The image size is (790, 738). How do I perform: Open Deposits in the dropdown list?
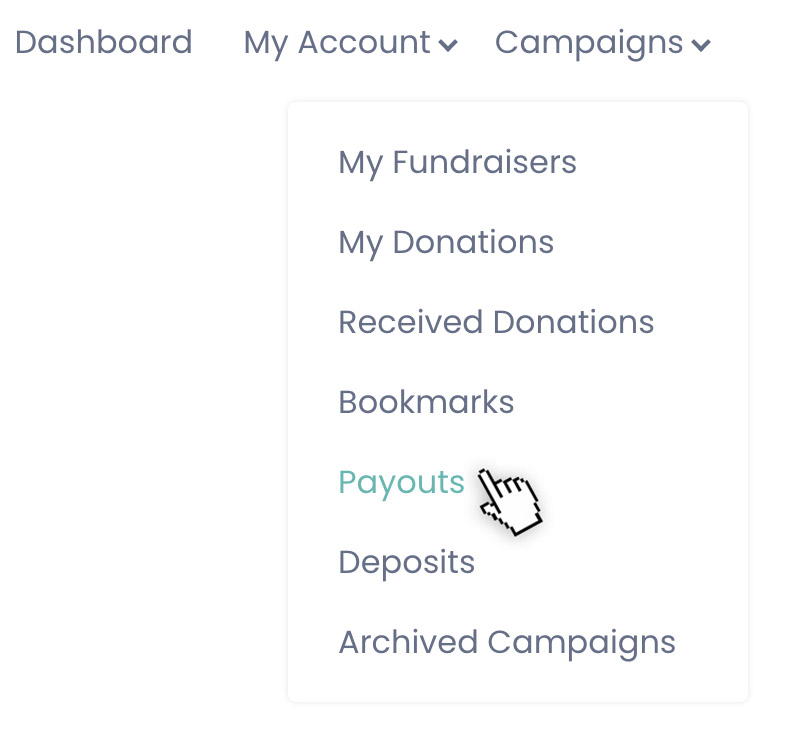pos(407,563)
